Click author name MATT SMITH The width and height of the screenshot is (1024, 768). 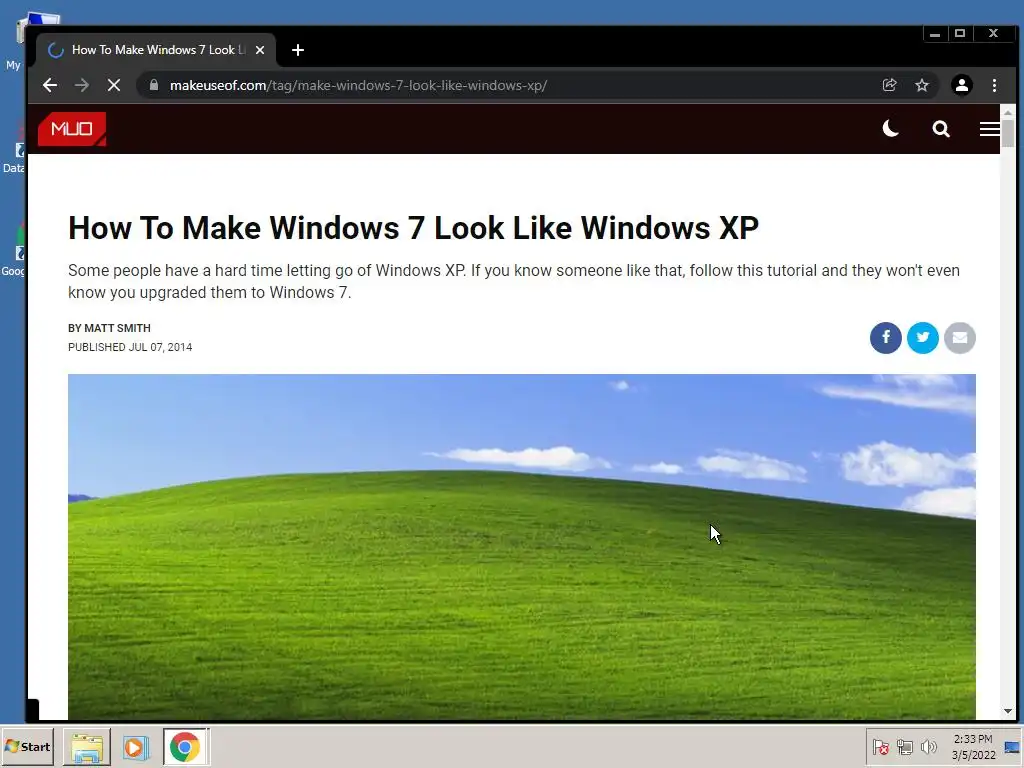118,328
